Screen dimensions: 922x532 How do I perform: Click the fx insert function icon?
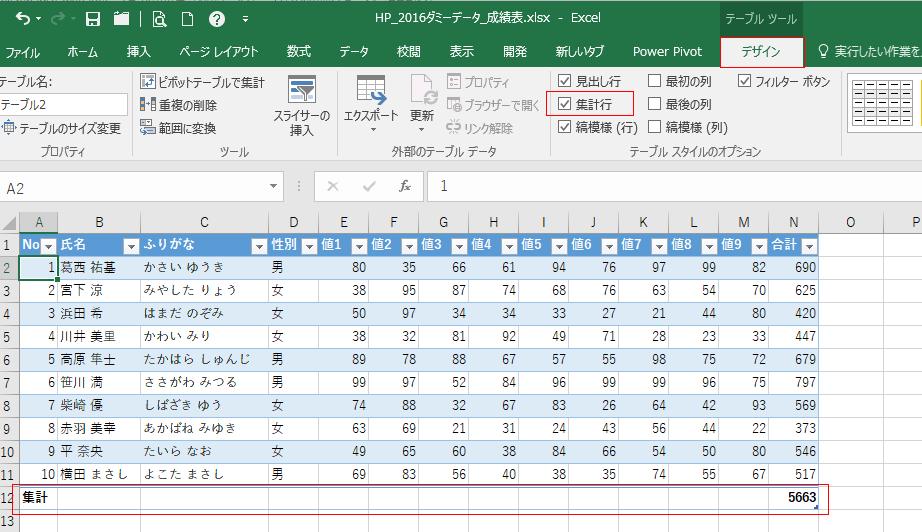404,186
